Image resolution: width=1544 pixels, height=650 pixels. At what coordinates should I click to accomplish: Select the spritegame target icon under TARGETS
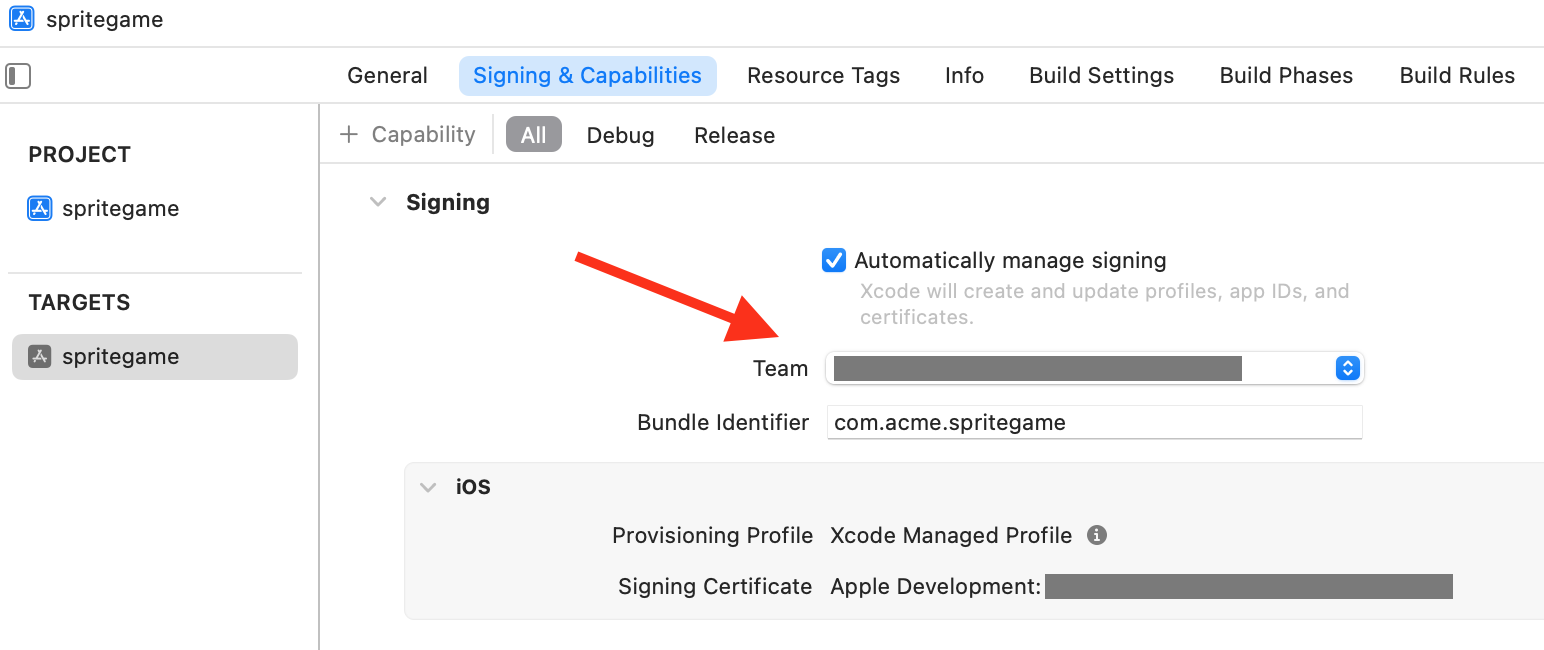40,356
